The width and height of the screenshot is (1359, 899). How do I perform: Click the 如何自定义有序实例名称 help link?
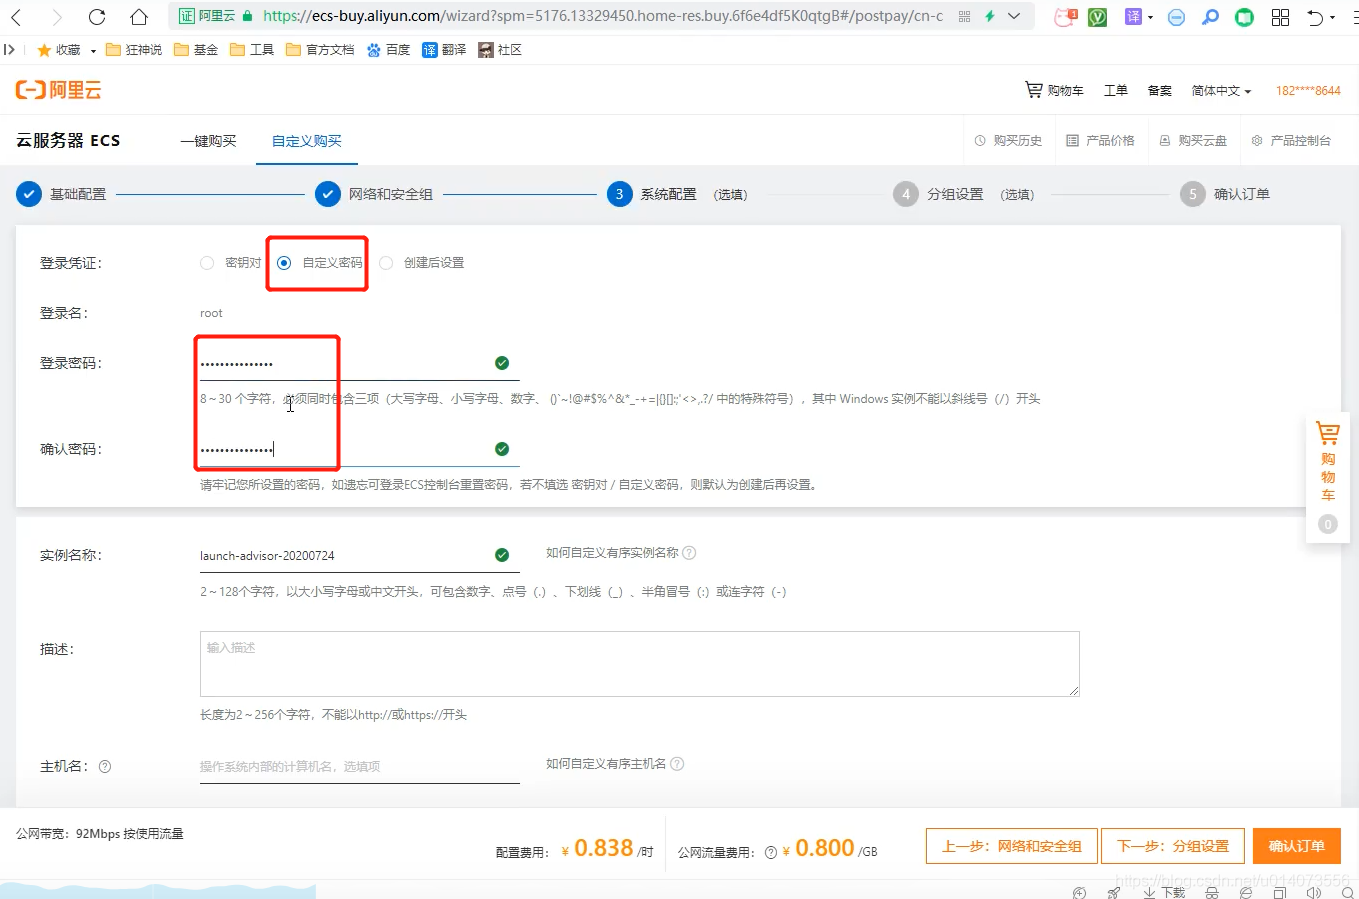tap(612, 553)
